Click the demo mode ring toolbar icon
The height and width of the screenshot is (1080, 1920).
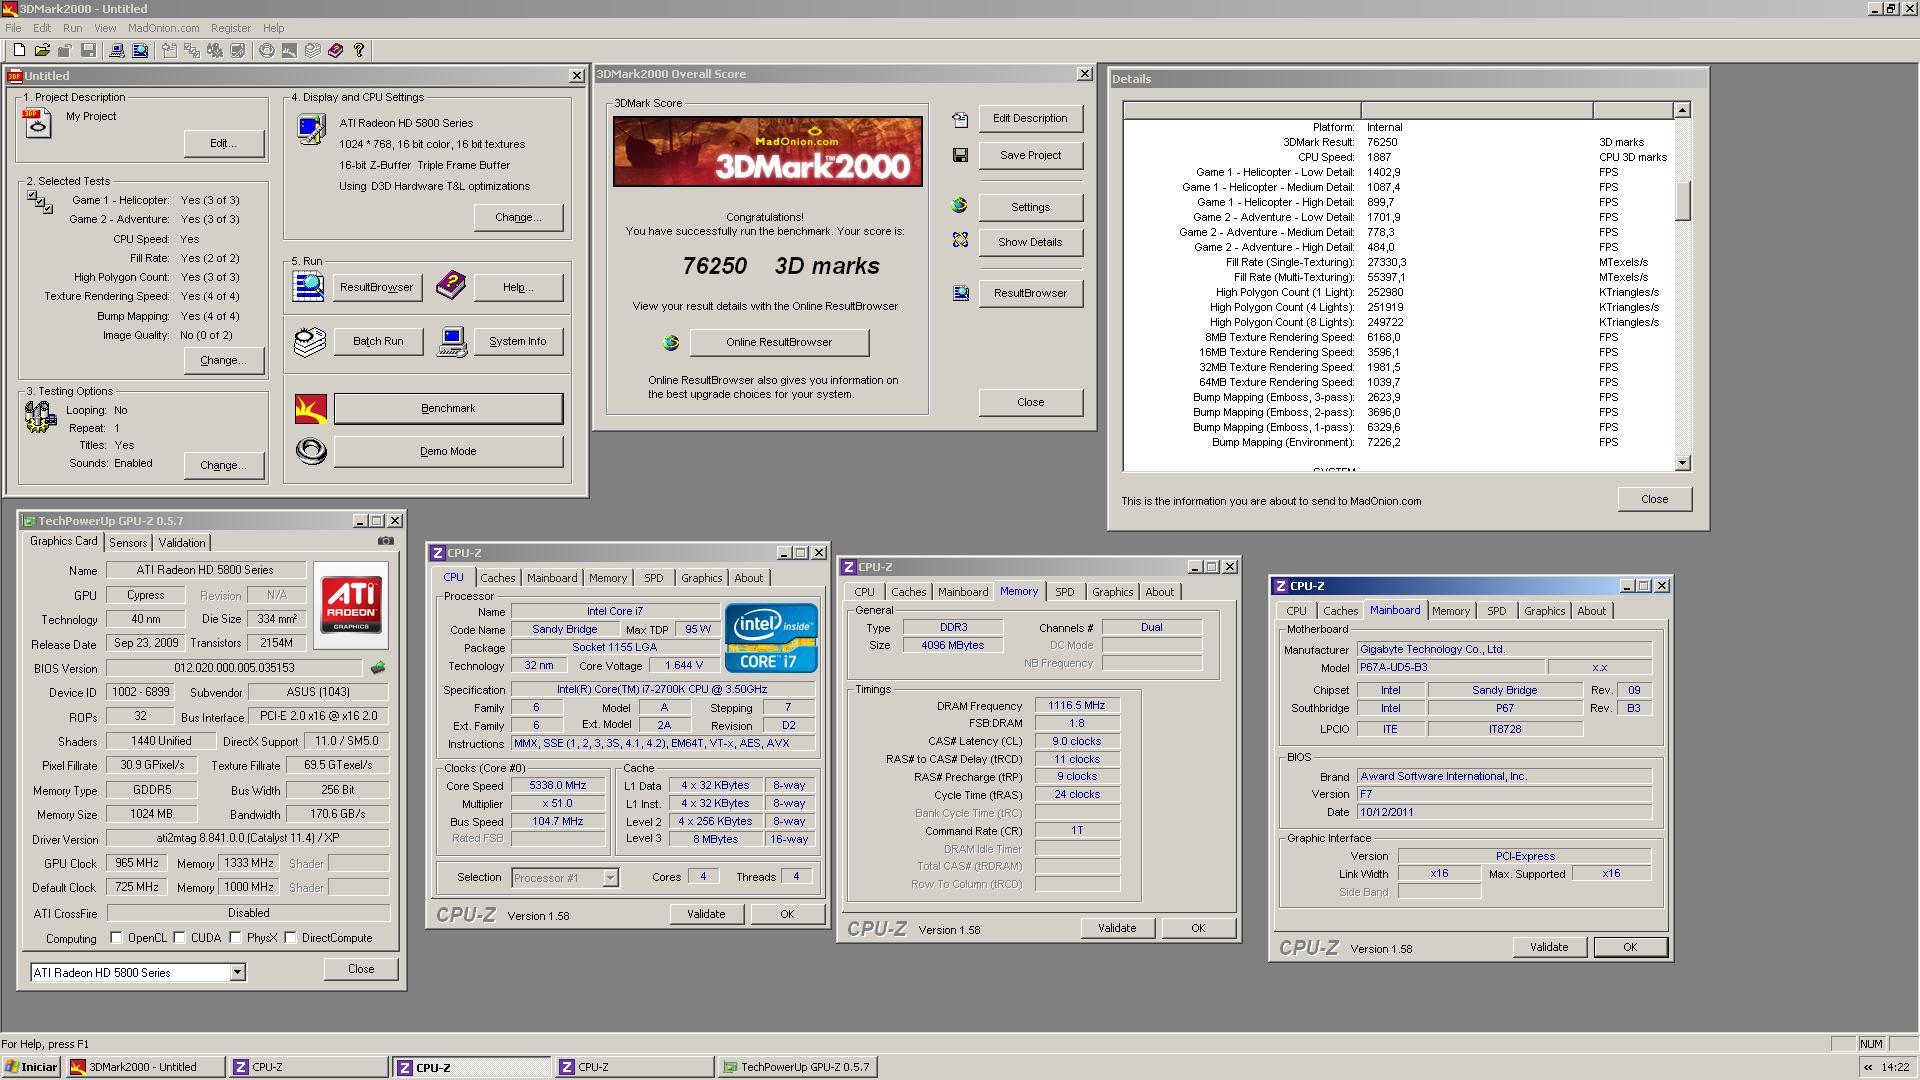pyautogui.click(x=267, y=50)
